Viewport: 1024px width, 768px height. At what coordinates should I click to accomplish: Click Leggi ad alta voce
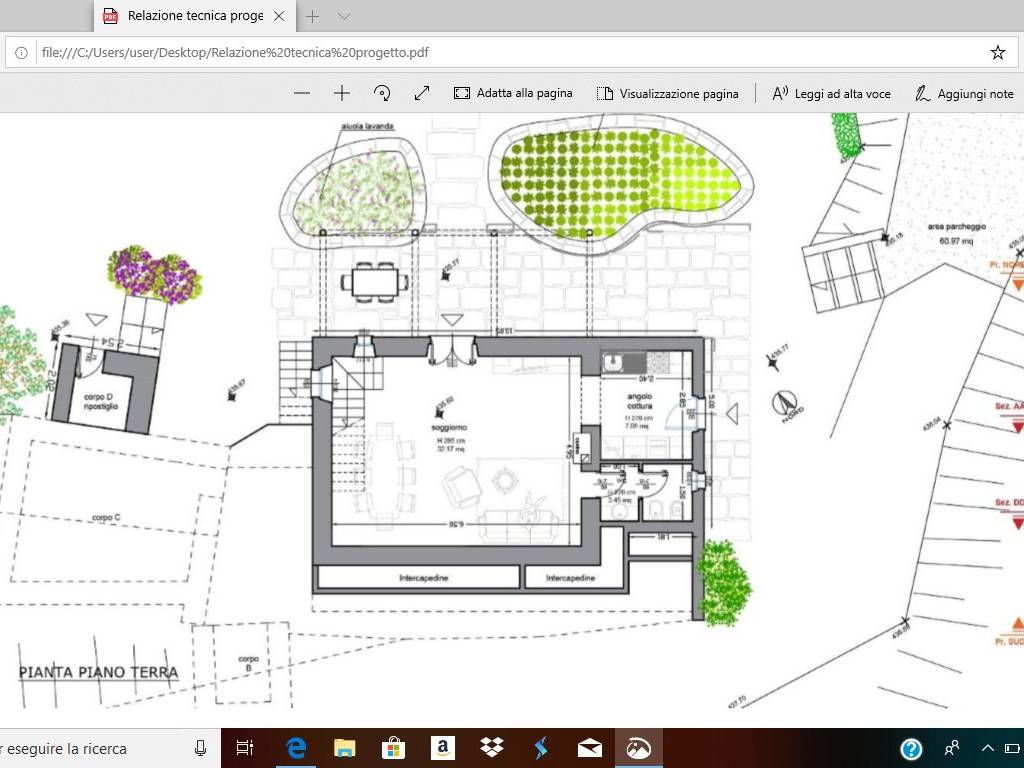click(831, 94)
